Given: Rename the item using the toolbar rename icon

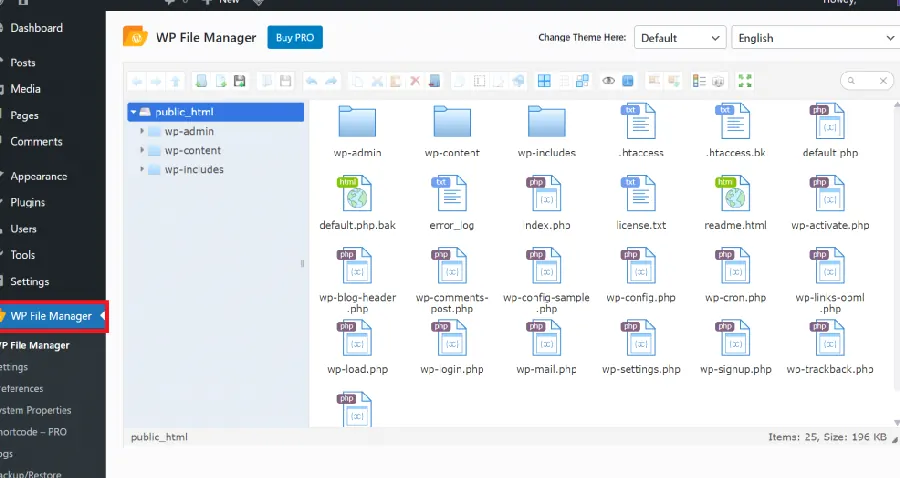Looking at the screenshot, I should (x=479, y=81).
